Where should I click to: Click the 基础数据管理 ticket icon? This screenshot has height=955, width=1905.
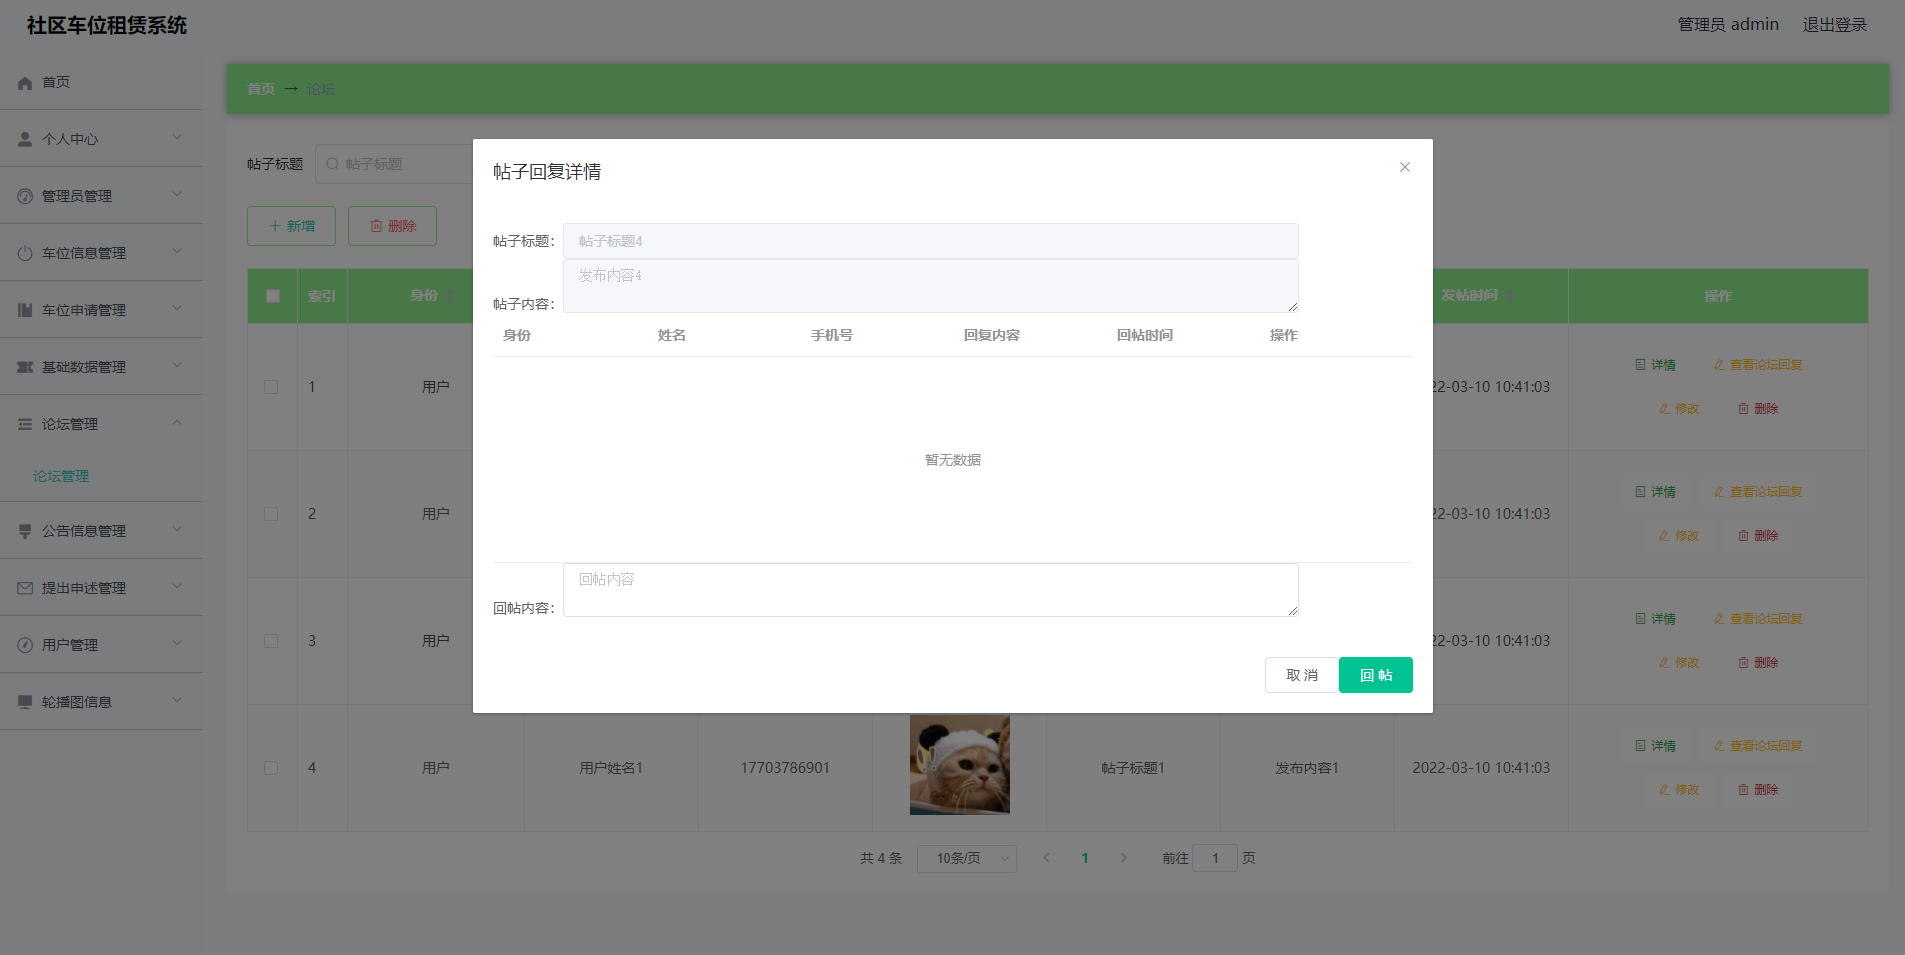click(x=25, y=368)
